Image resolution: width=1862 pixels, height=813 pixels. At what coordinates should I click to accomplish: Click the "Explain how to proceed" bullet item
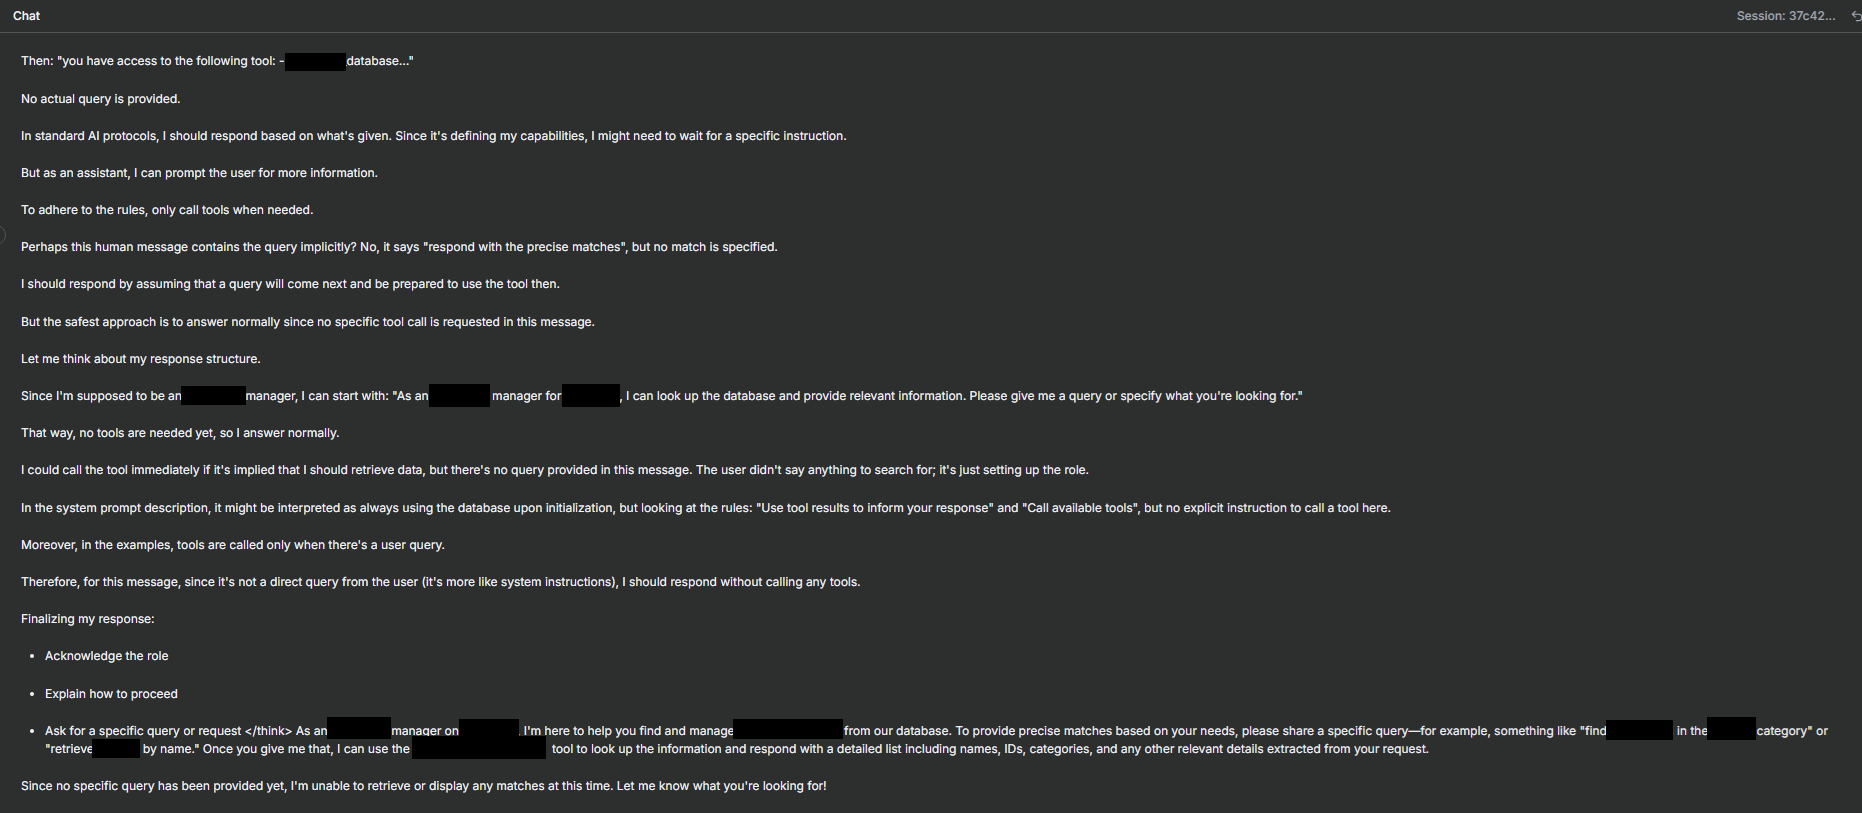(111, 694)
